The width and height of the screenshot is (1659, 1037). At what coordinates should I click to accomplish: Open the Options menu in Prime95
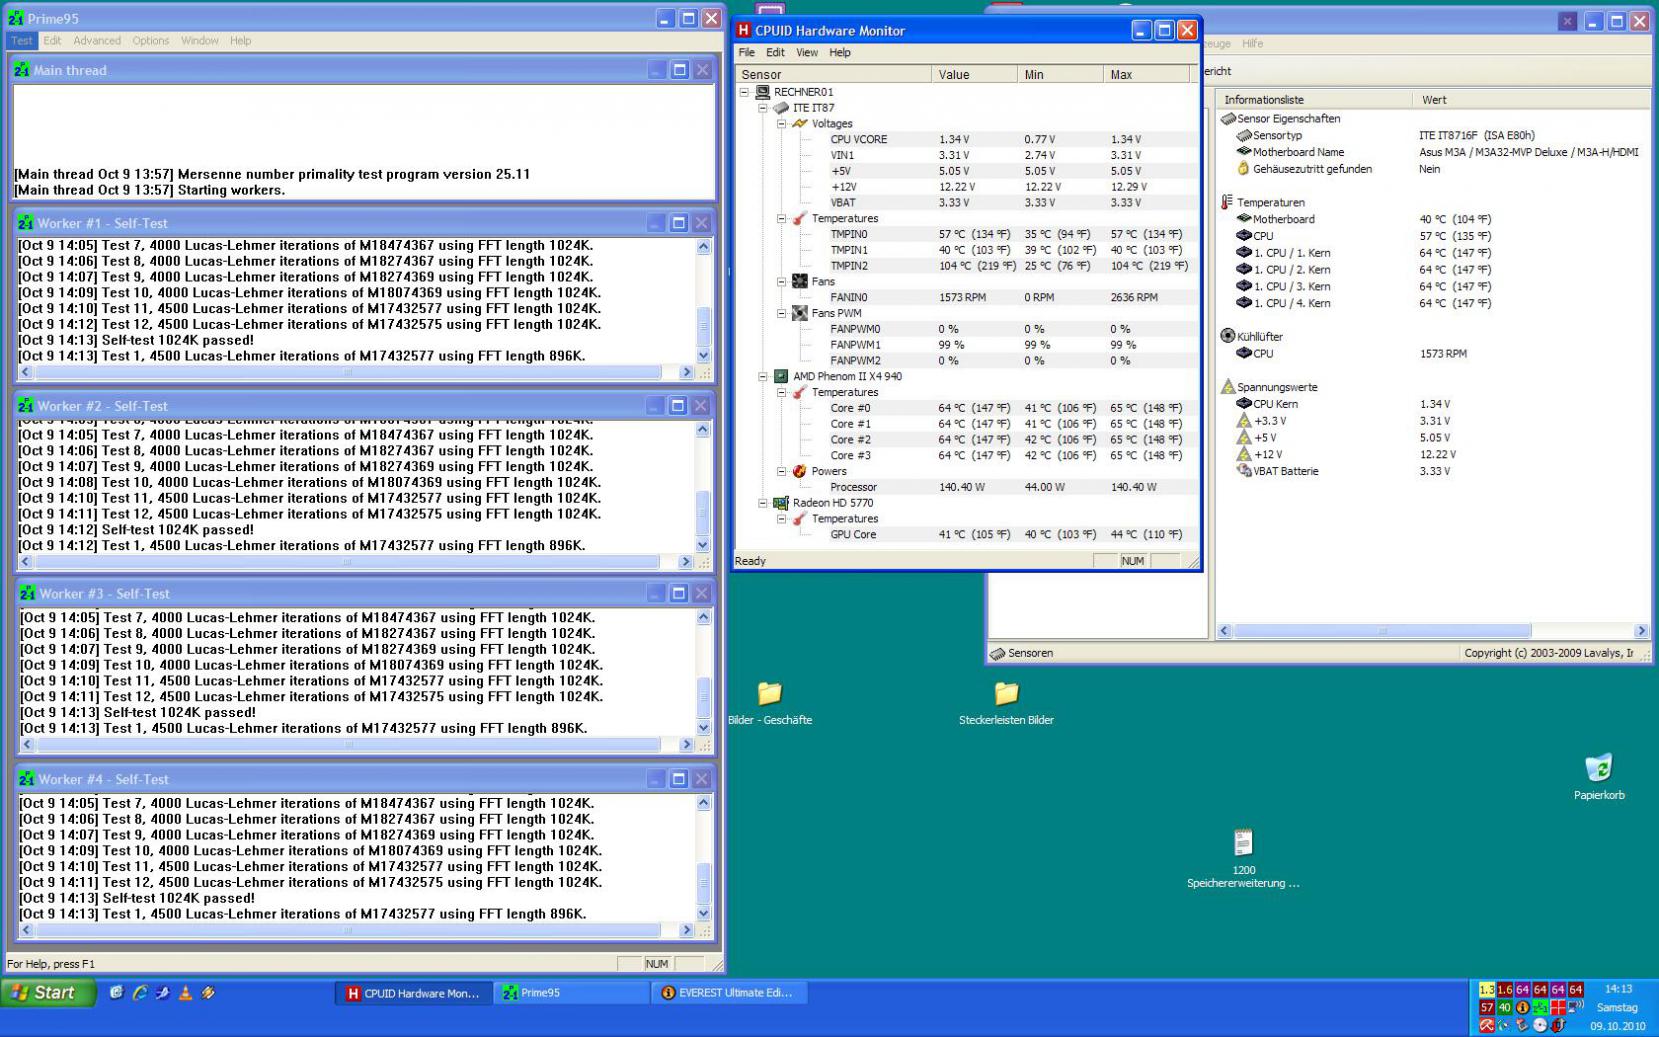(151, 41)
